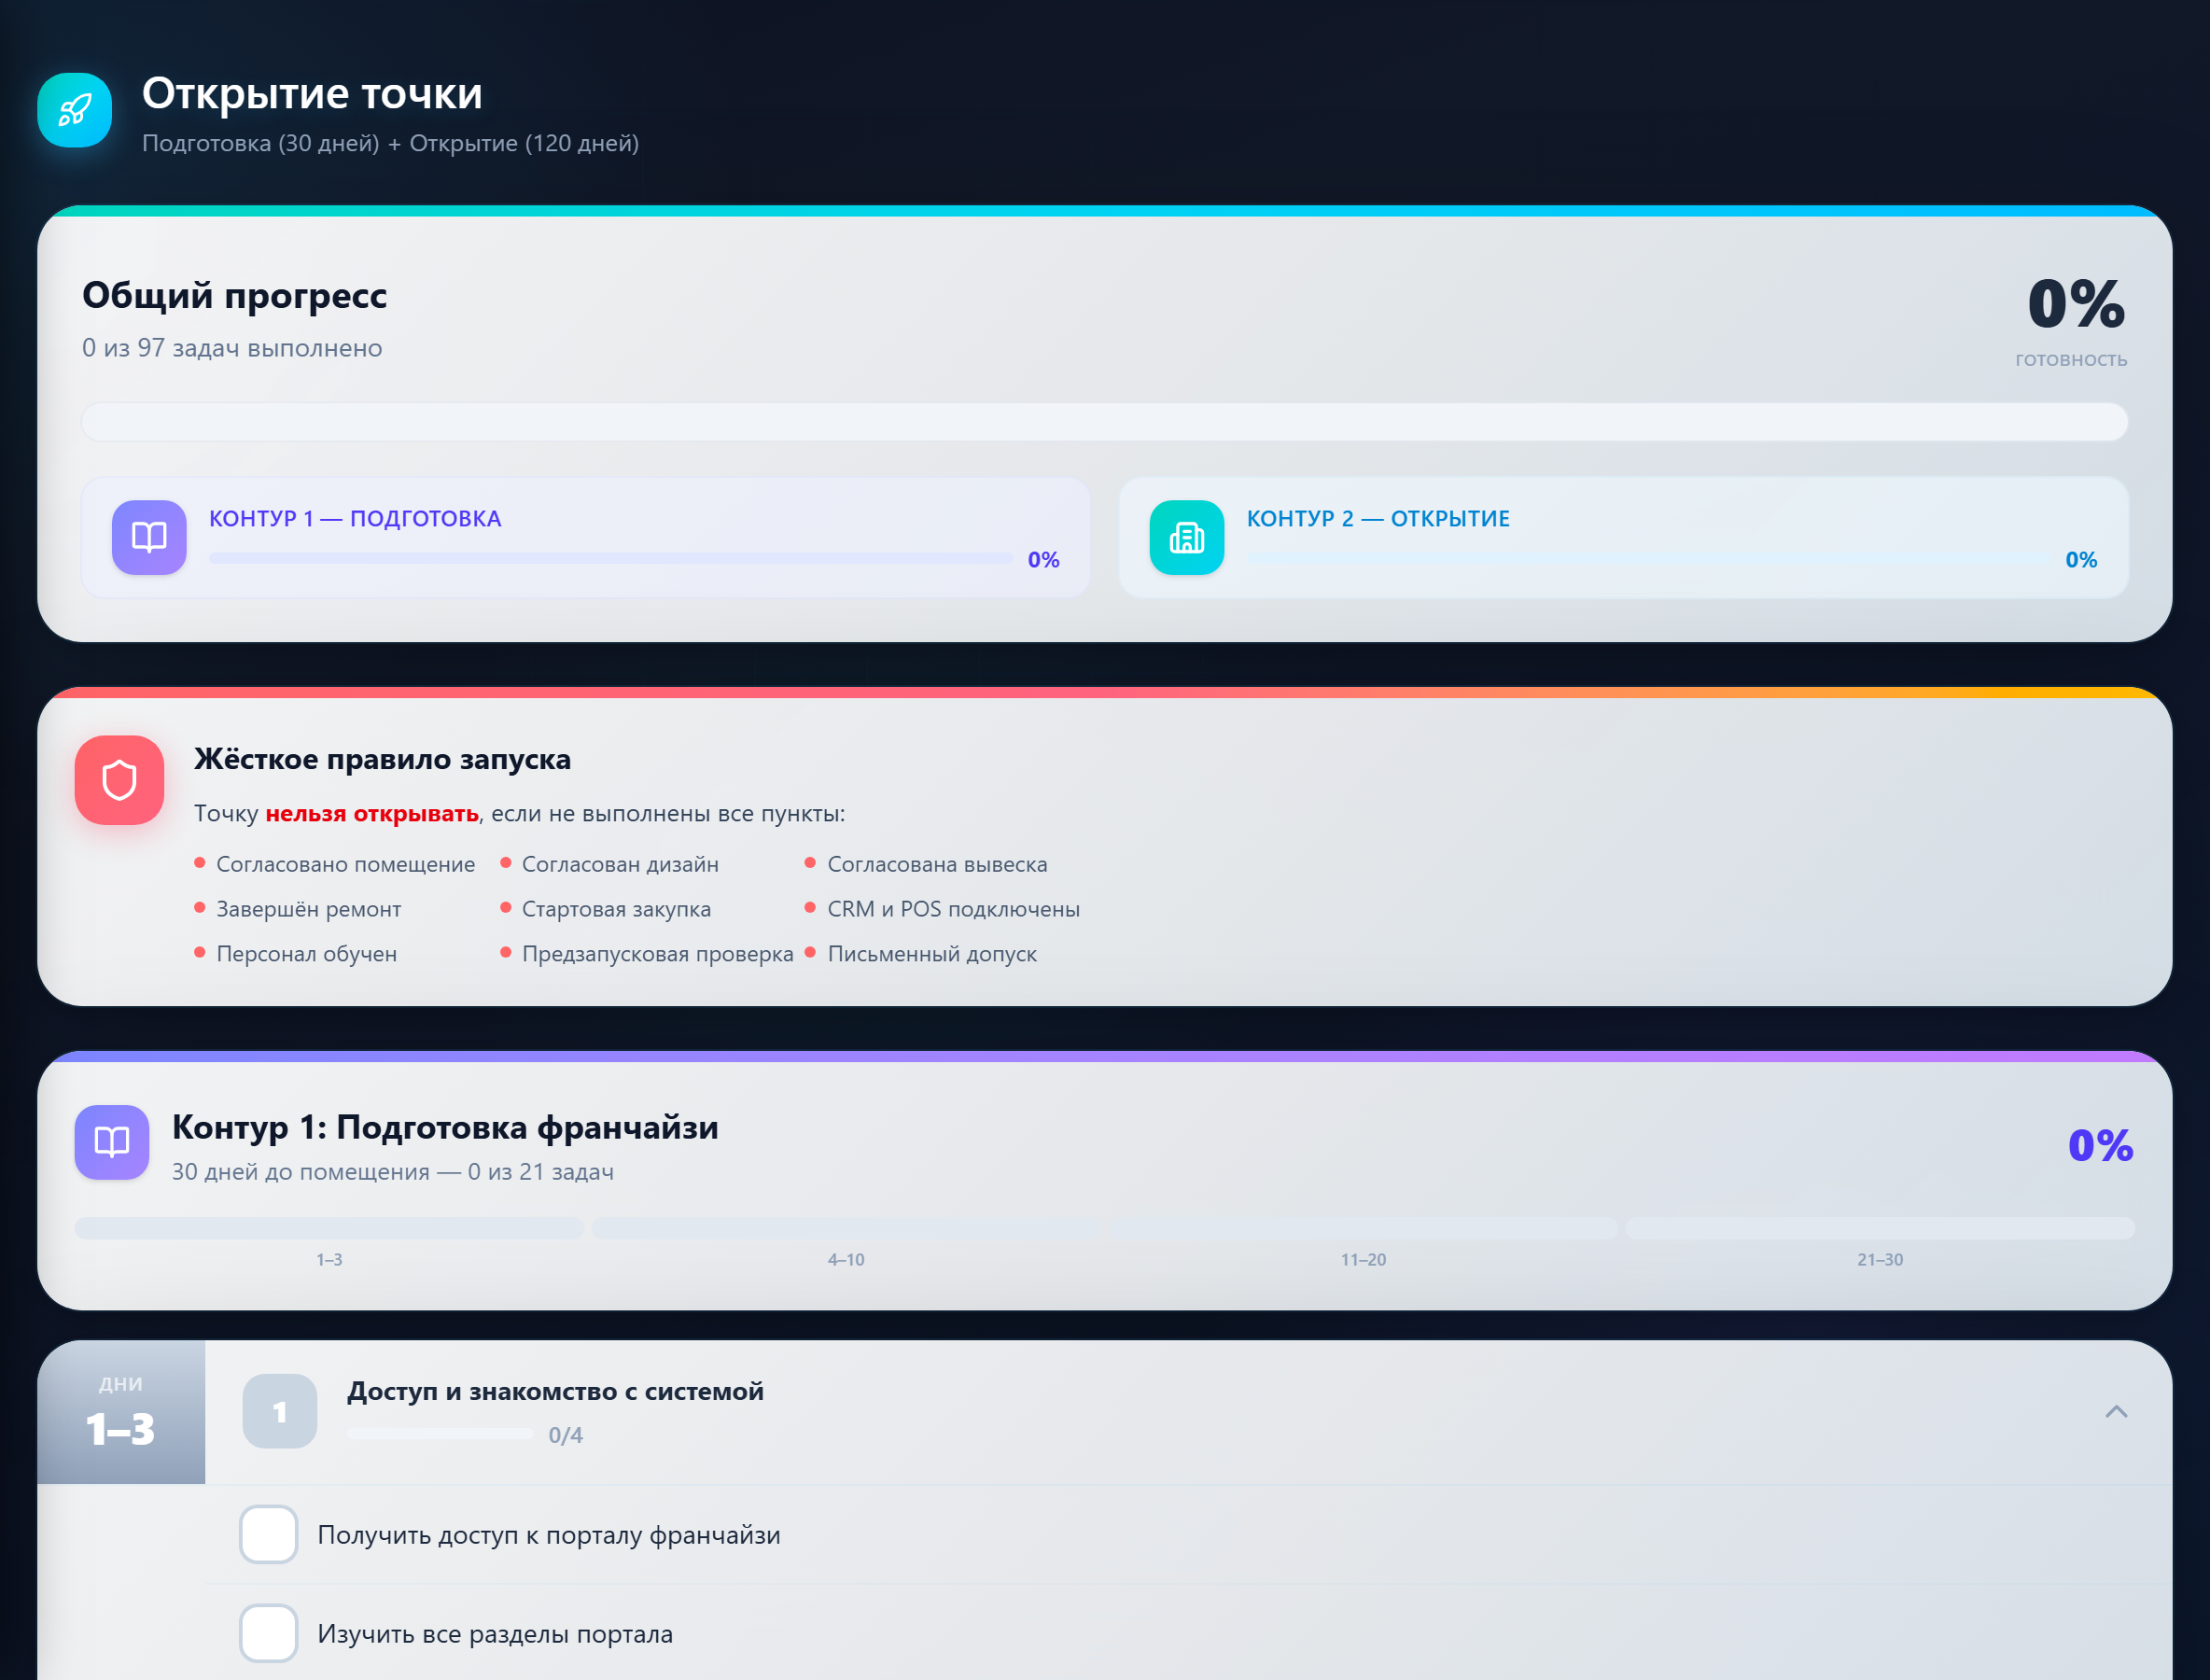Click the teal building icon for Контур 2
Image resolution: width=2210 pixels, height=1680 pixels.
click(x=1186, y=537)
